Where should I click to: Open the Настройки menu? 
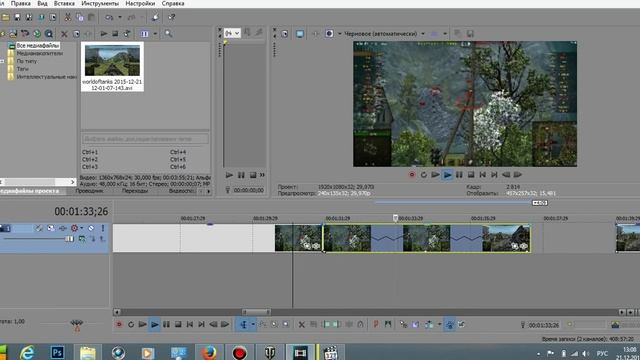[x=140, y=3]
